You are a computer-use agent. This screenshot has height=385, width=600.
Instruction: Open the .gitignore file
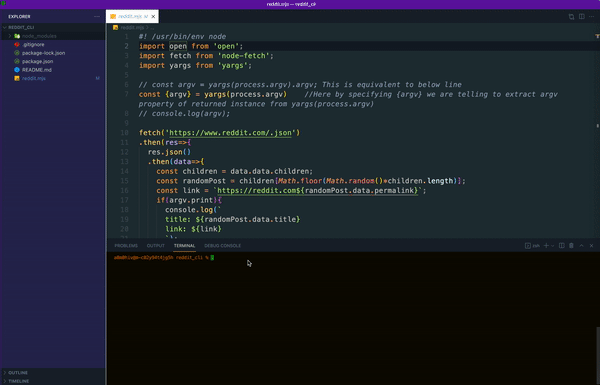(x=33, y=44)
